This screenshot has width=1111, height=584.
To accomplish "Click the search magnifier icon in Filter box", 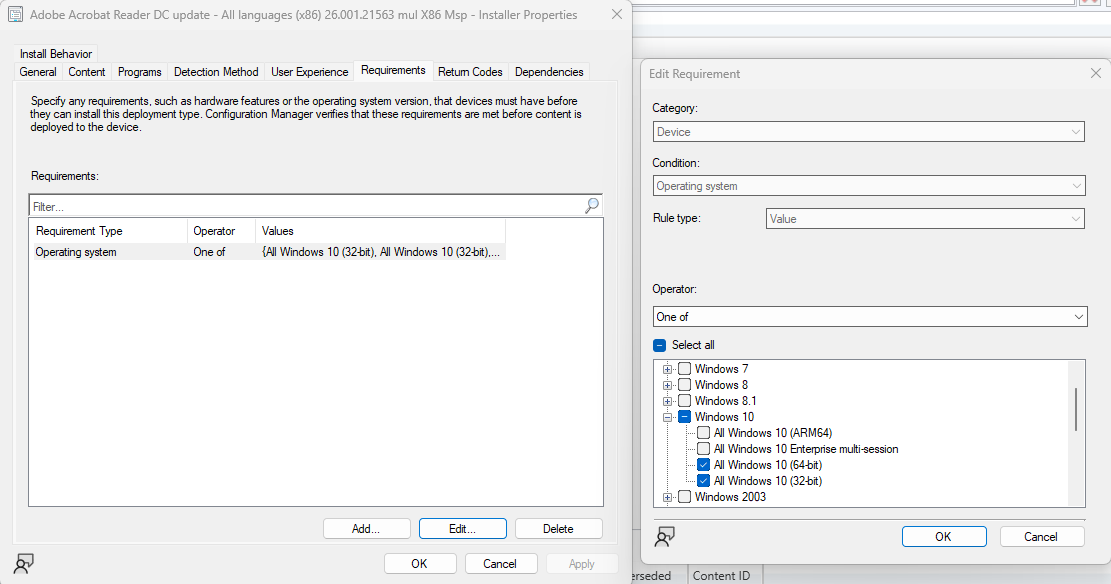I will (592, 206).
